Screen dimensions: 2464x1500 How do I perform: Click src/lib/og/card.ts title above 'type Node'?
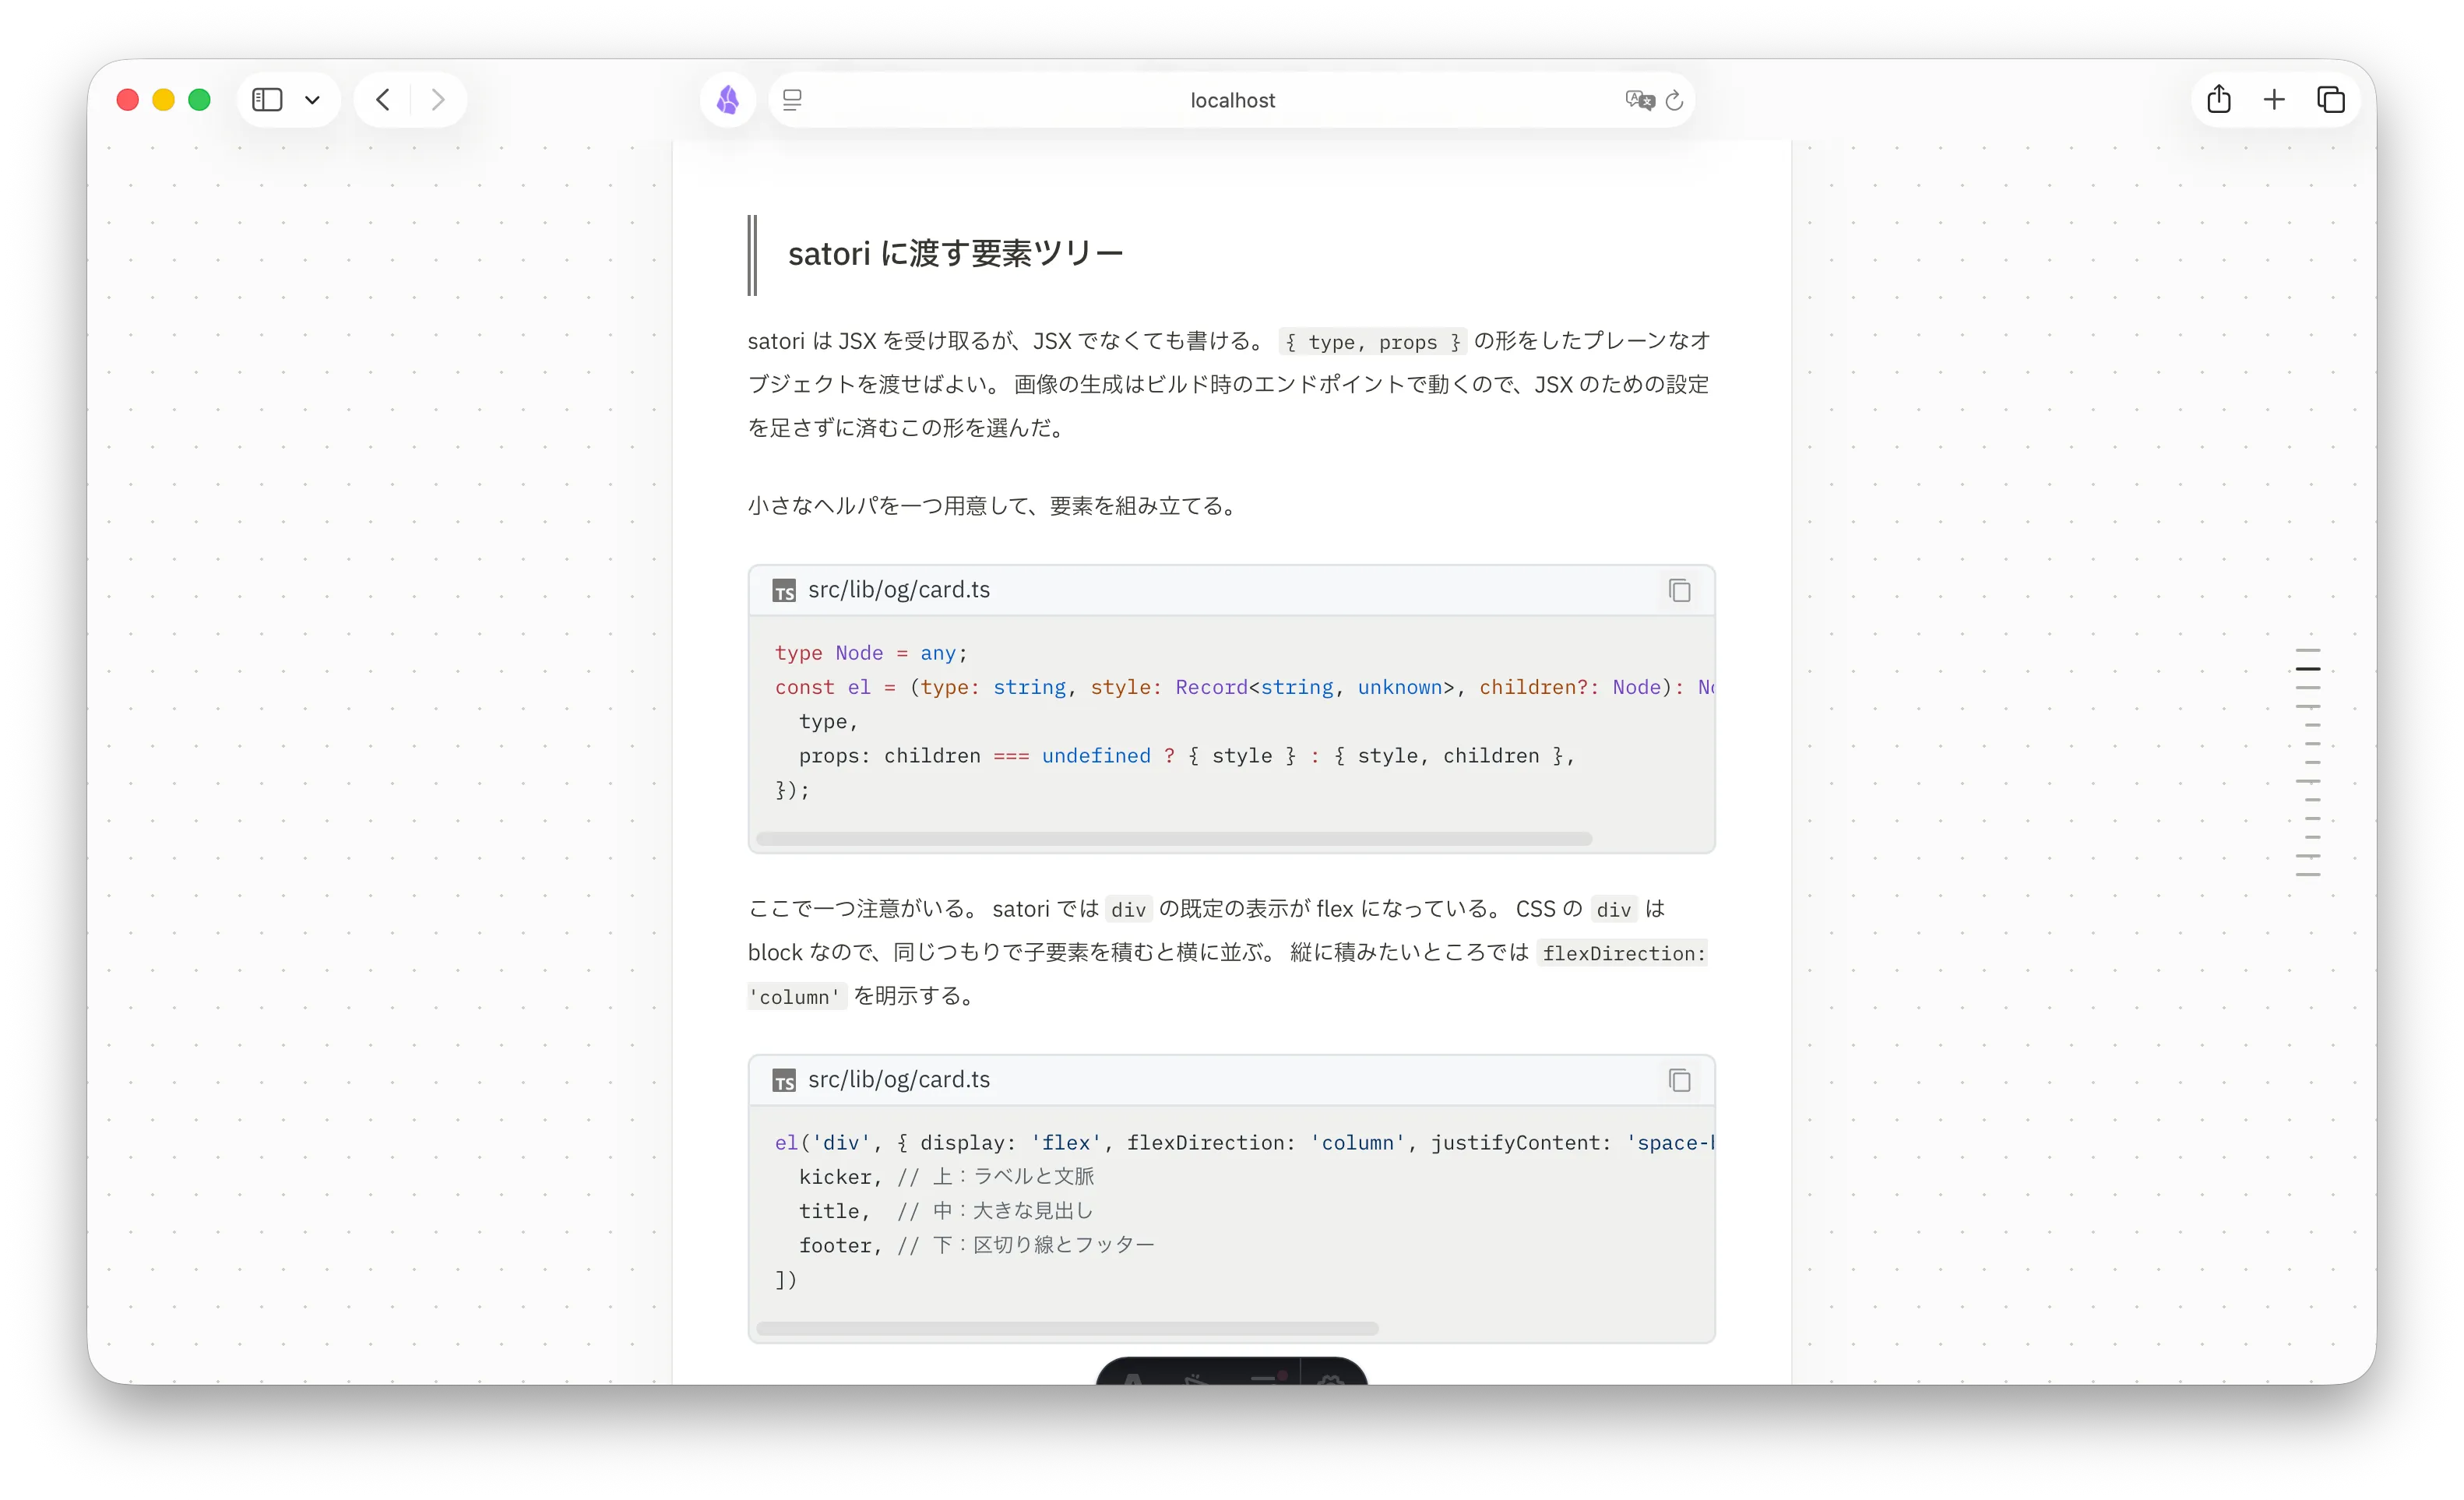pyautogui.click(x=899, y=590)
